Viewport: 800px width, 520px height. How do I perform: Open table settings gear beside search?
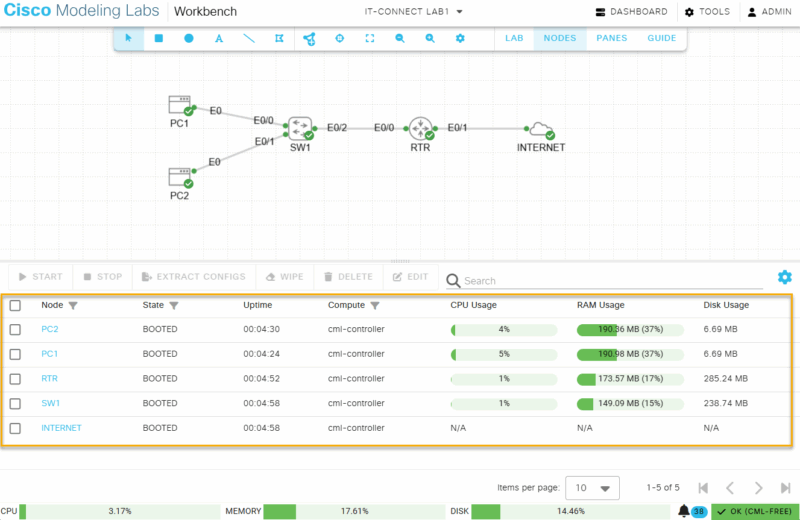coord(784,277)
